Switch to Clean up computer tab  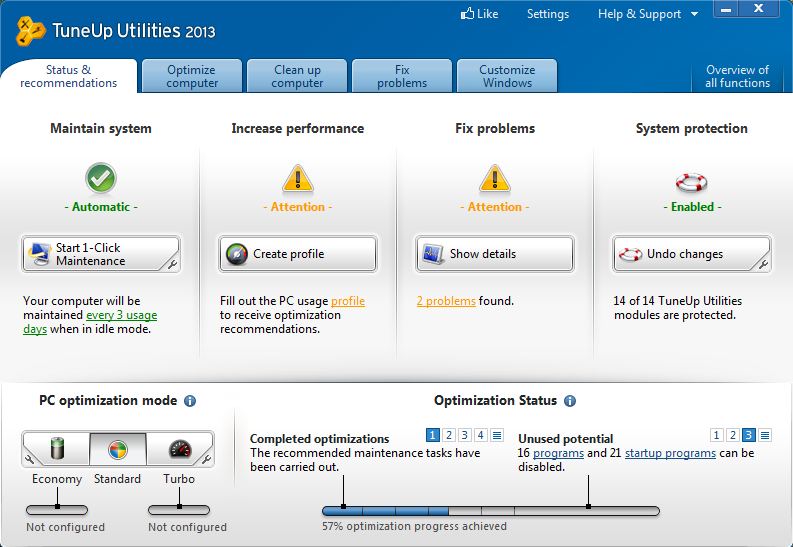pos(297,76)
